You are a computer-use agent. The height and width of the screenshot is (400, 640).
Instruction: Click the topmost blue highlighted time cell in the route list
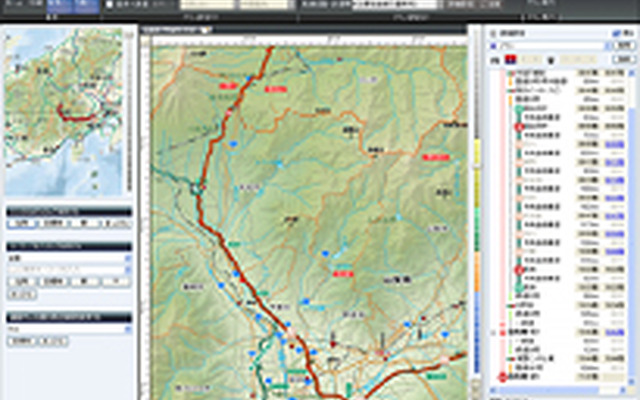[x=614, y=144]
